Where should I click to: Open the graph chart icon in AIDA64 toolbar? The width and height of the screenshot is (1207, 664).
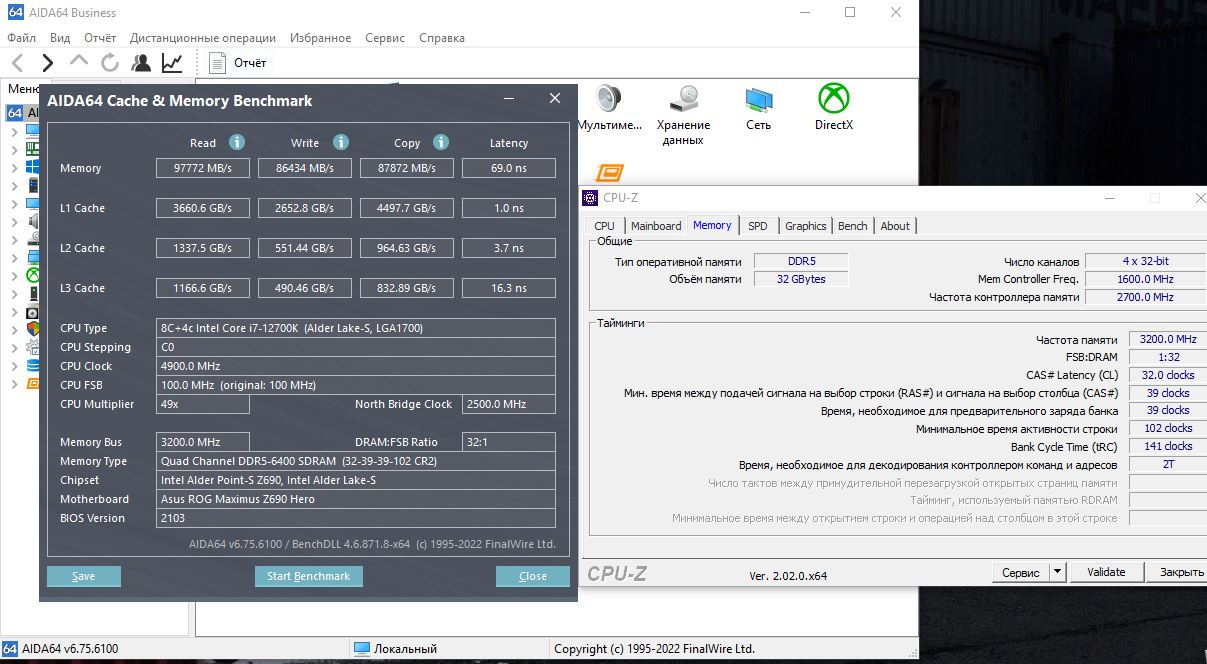click(172, 63)
